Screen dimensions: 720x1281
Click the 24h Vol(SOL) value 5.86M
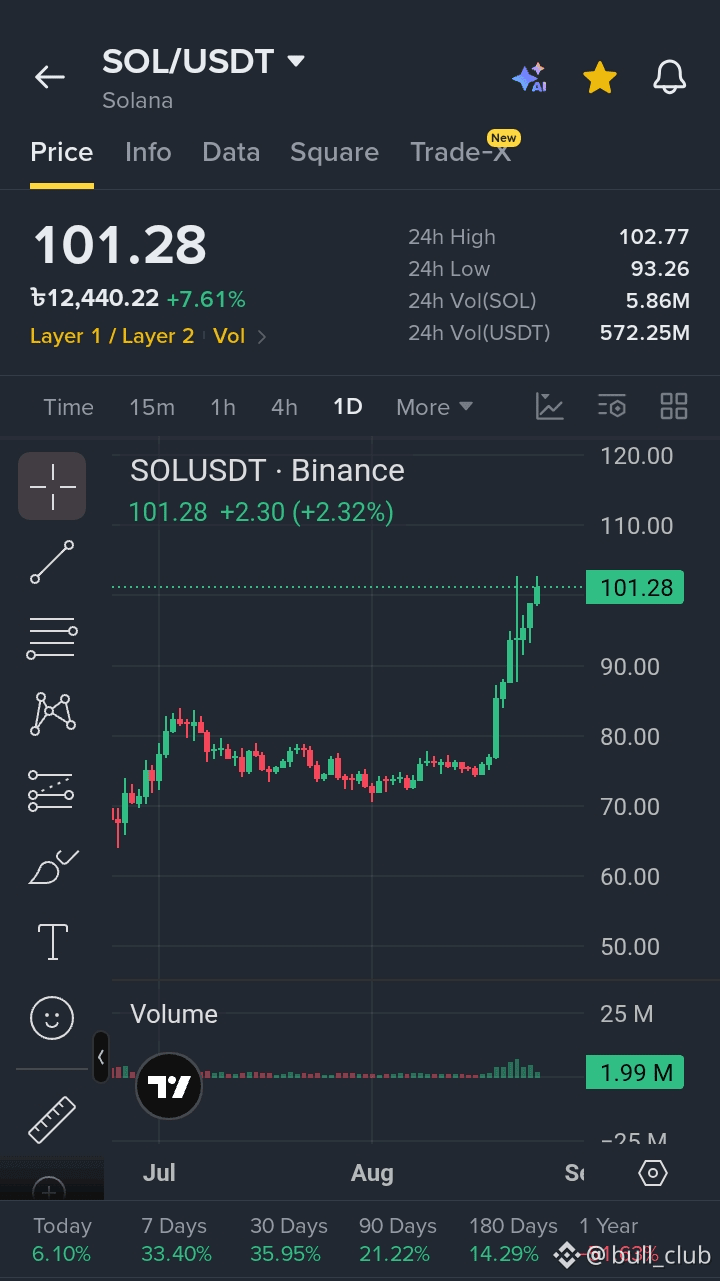[x=658, y=301]
